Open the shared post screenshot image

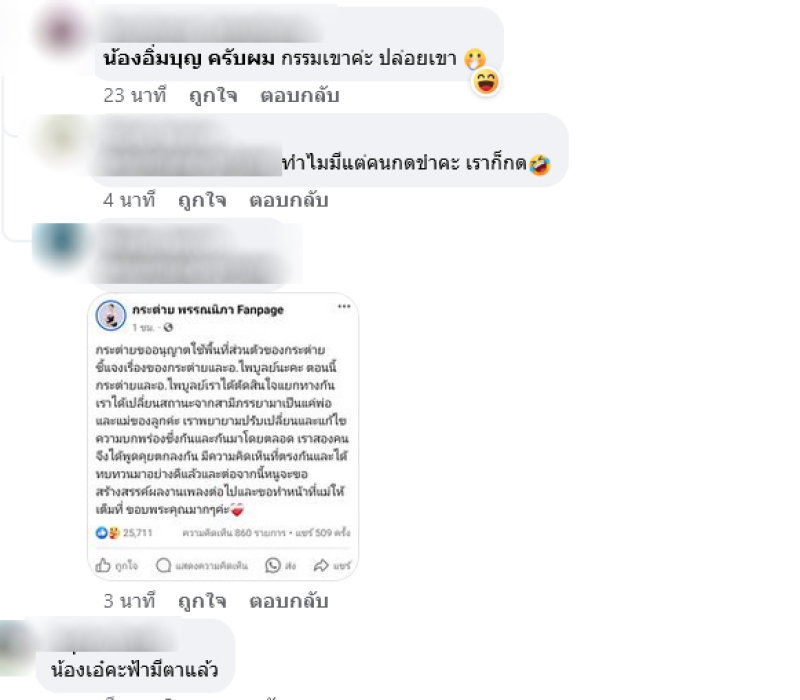point(223,437)
